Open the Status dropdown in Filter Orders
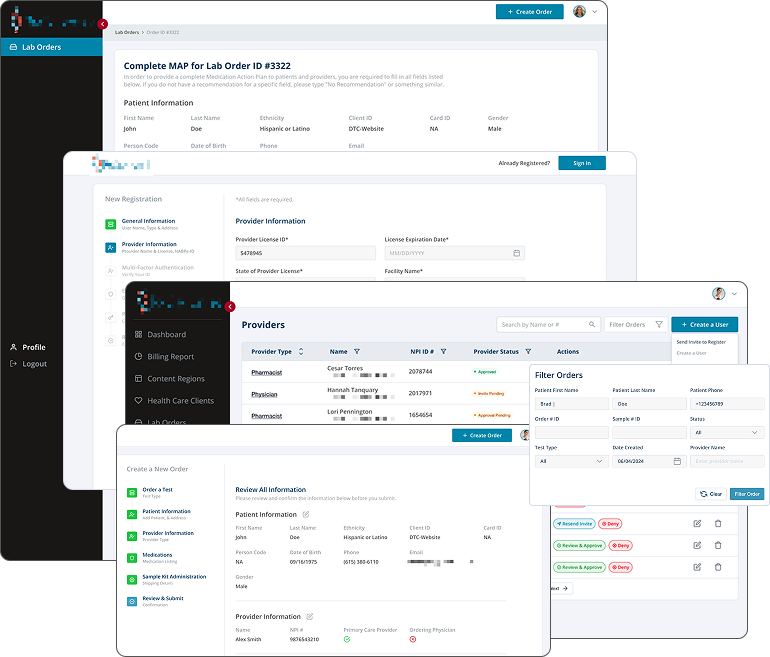Viewport: 770px width, 657px height. point(727,433)
